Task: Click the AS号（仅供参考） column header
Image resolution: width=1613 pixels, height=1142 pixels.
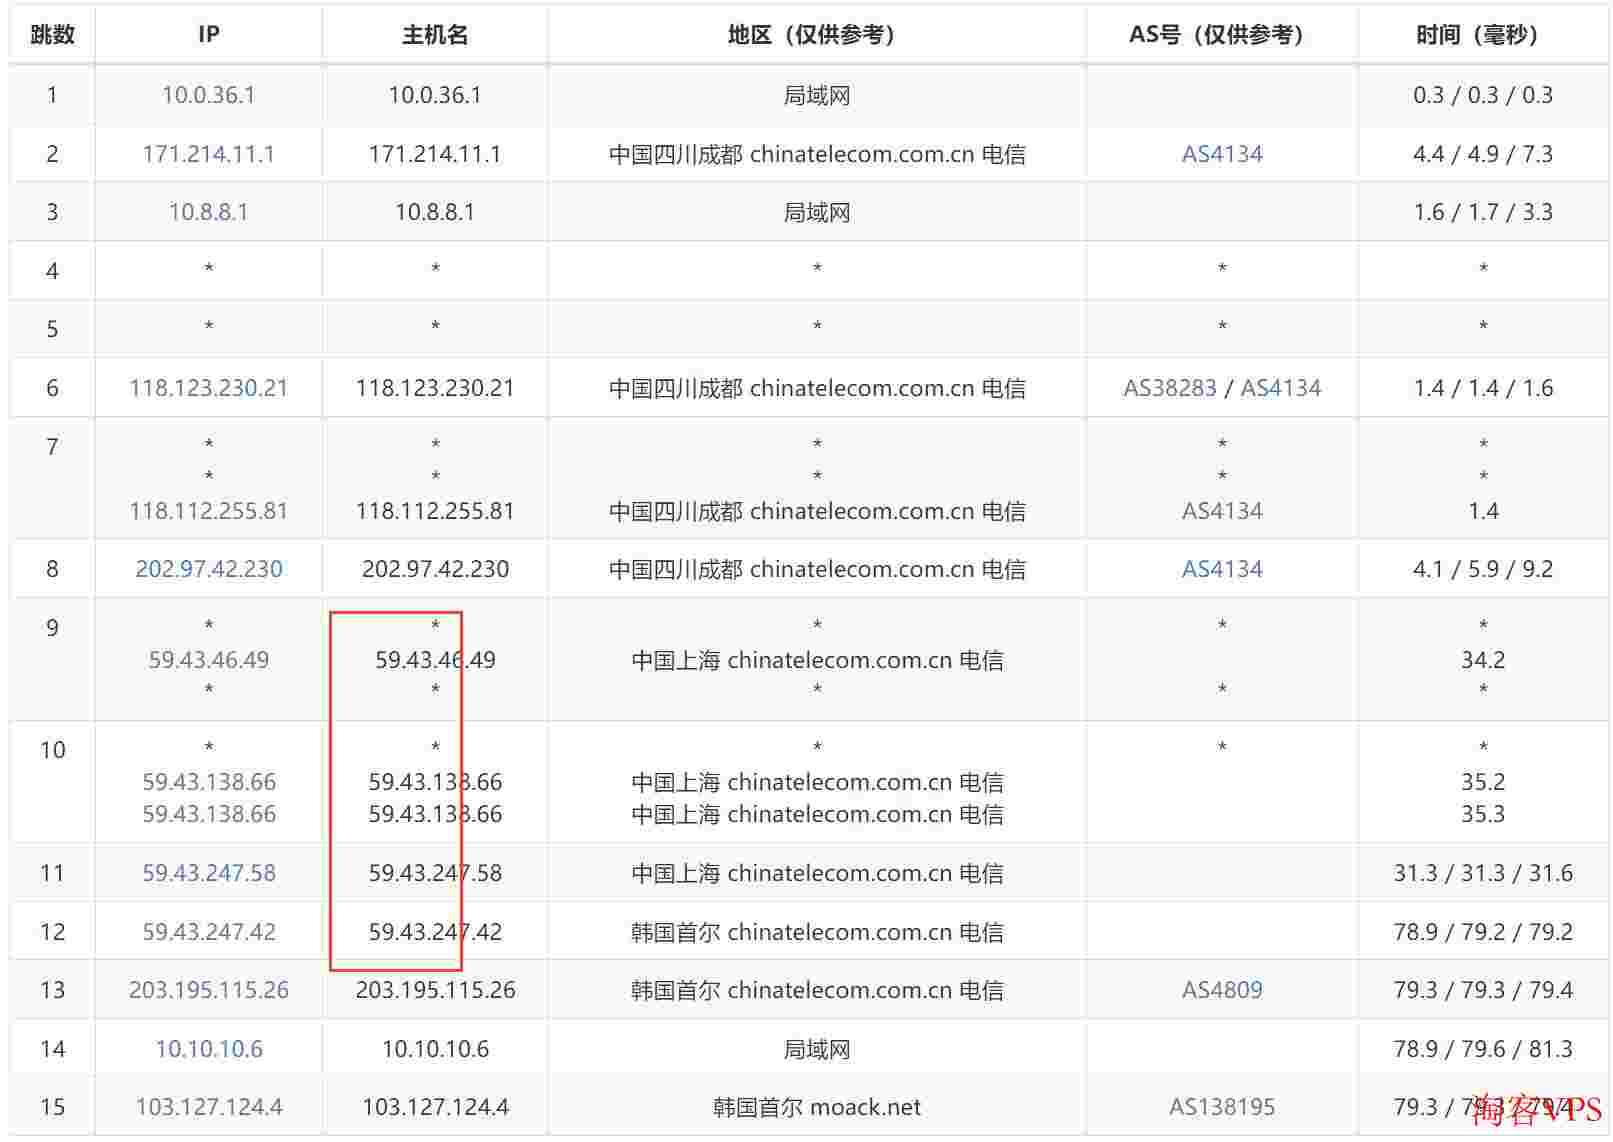Action: (x=1222, y=35)
